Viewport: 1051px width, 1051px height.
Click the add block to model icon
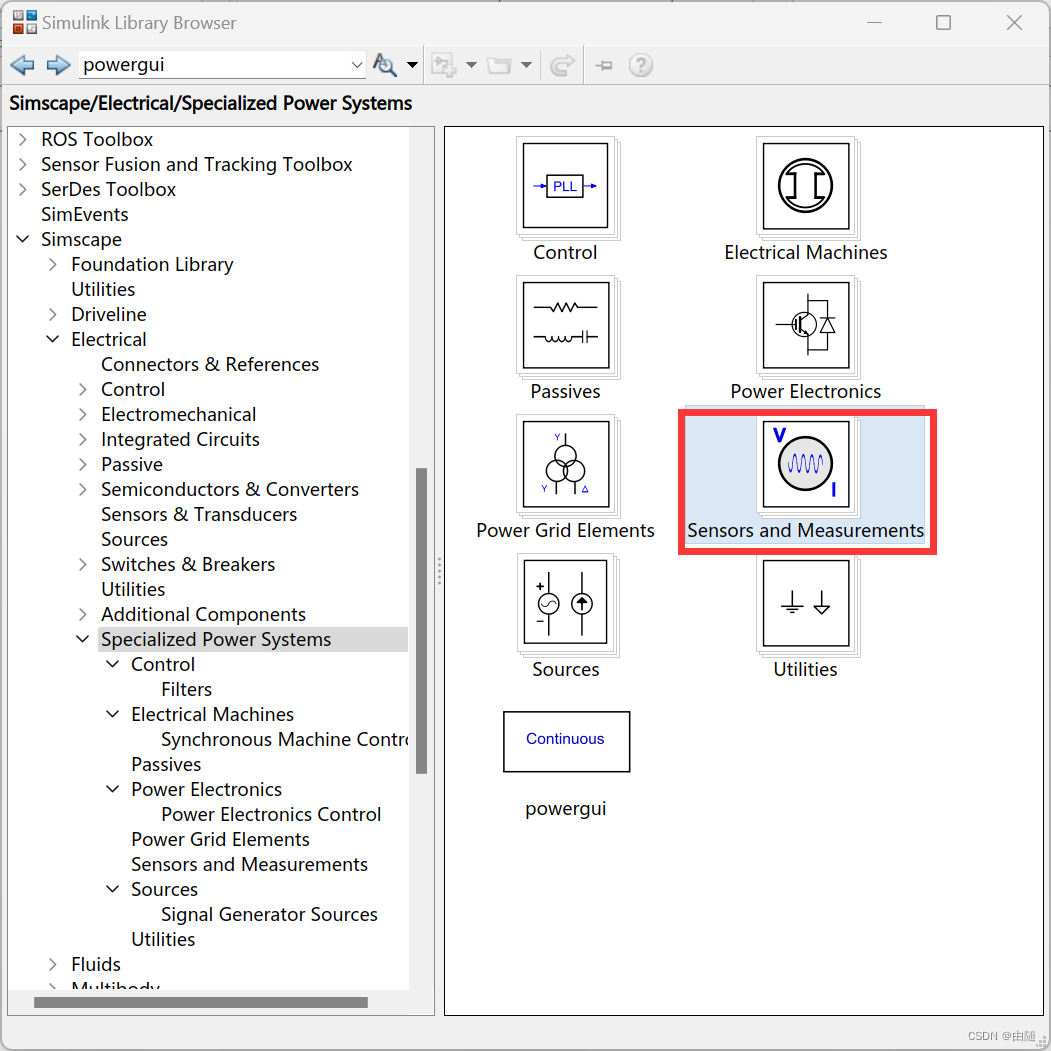click(444, 65)
